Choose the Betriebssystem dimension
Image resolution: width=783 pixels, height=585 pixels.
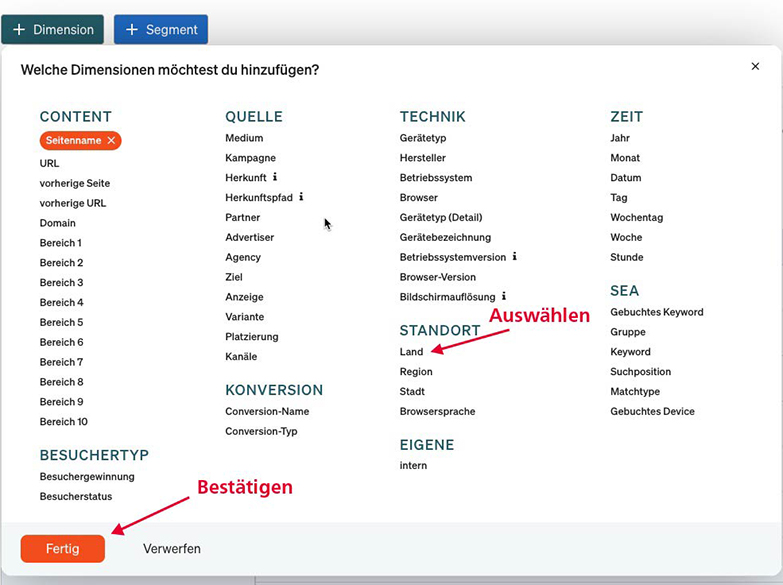point(436,178)
